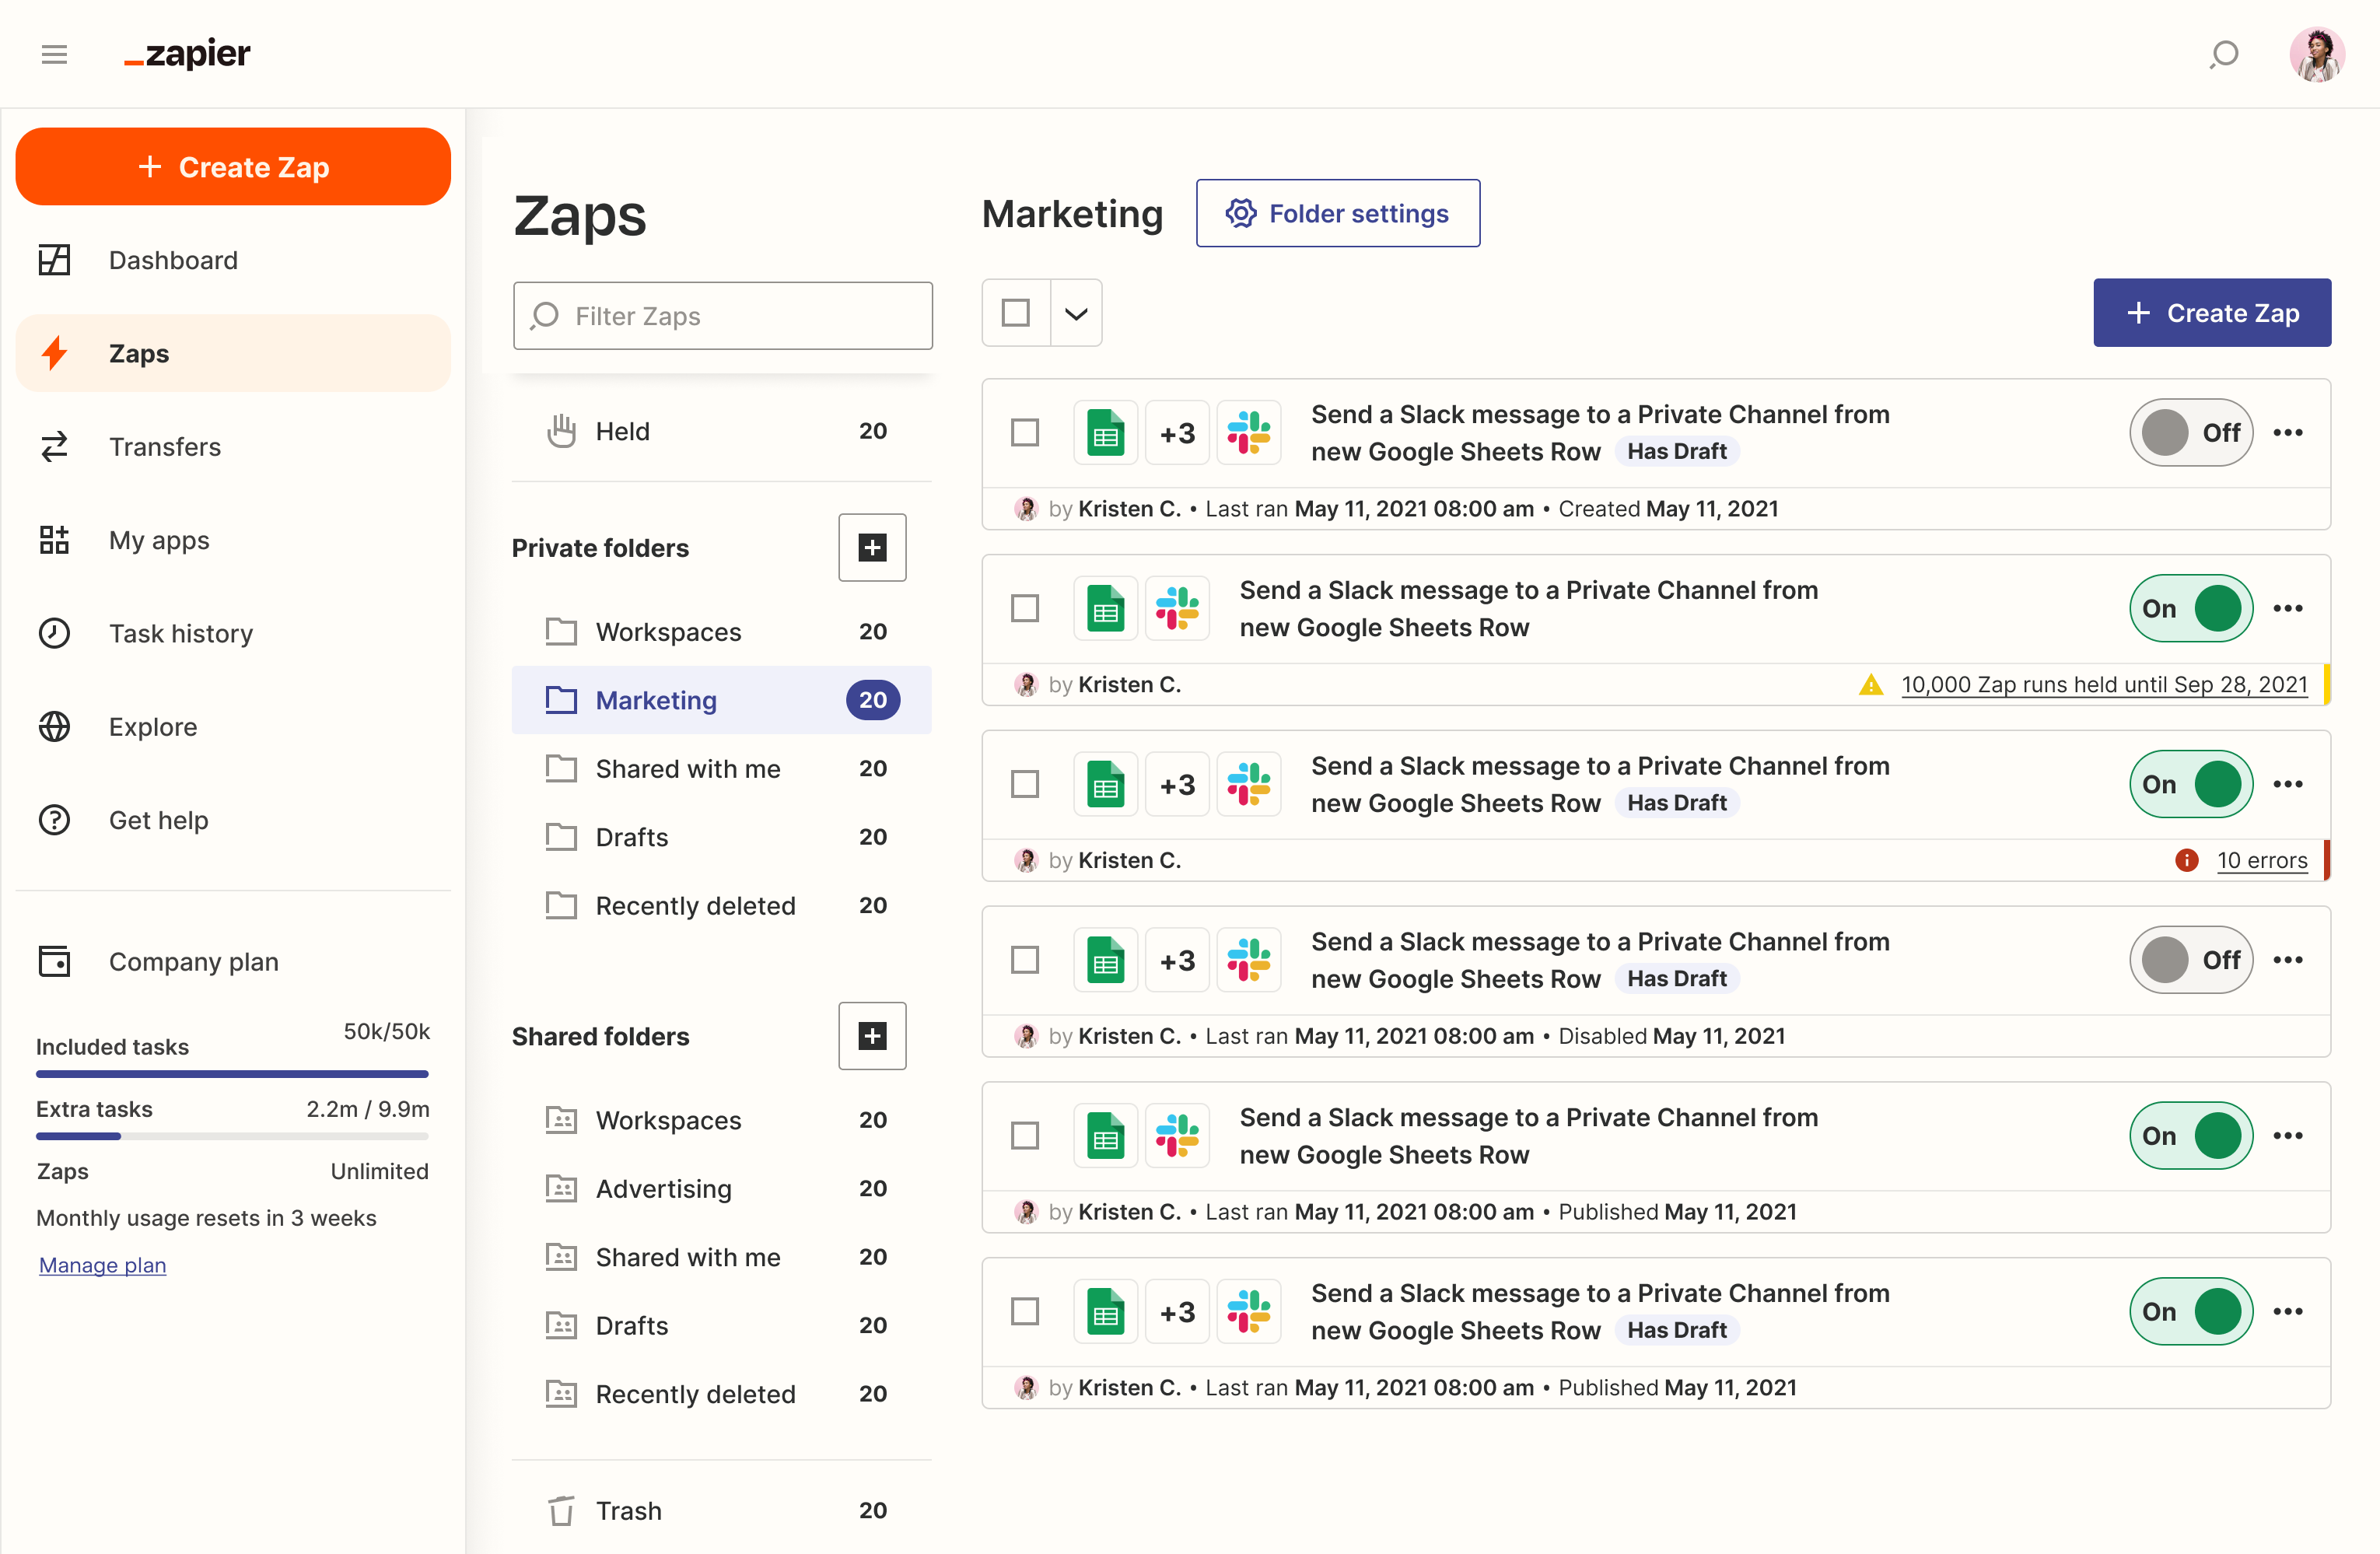Viewport: 2380px width, 1554px height.
Task: Select the Transfers sidebar icon
Action: click(x=55, y=447)
